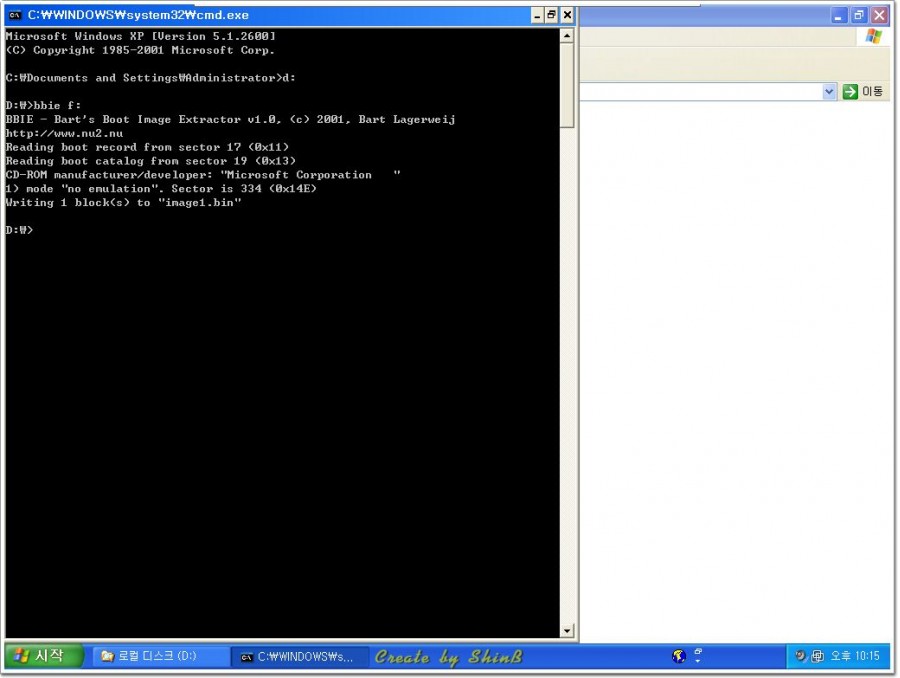Maximize the cmd.exe window
This screenshot has height=678, width=900.
[552, 15]
